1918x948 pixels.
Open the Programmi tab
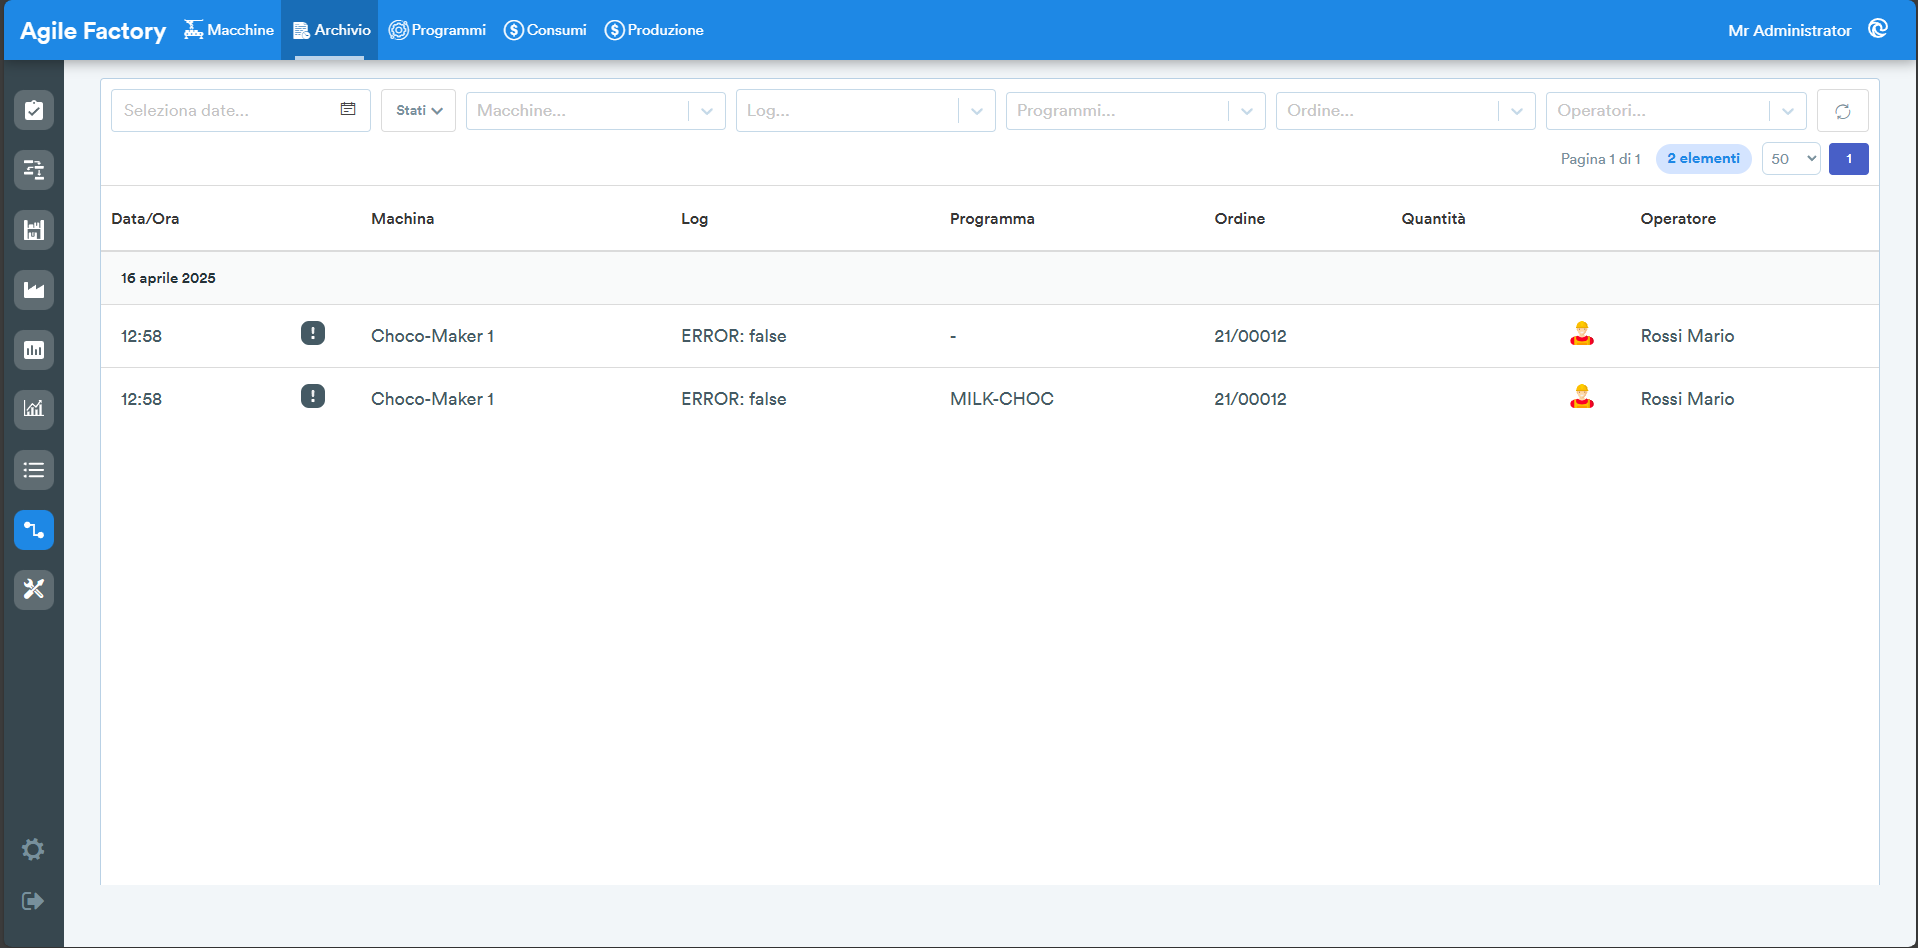click(x=437, y=30)
